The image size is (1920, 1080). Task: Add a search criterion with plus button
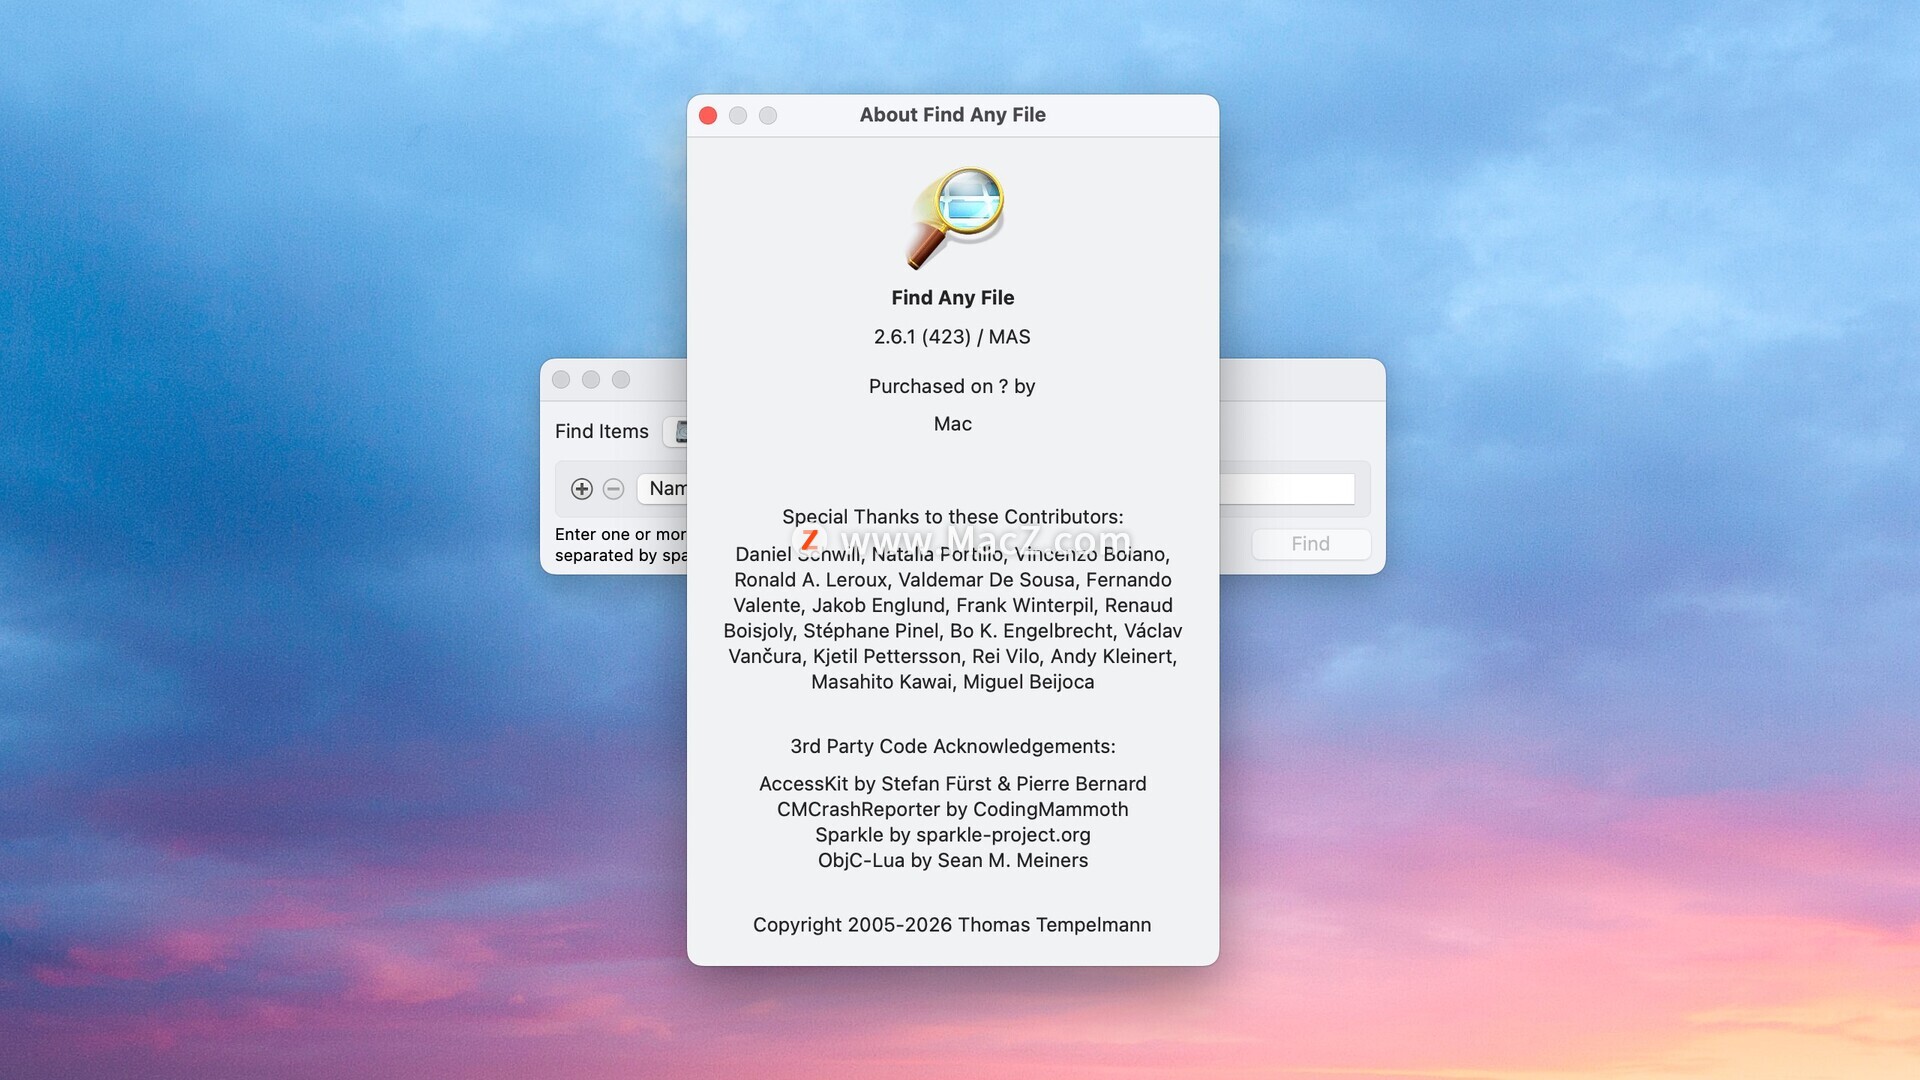click(582, 489)
